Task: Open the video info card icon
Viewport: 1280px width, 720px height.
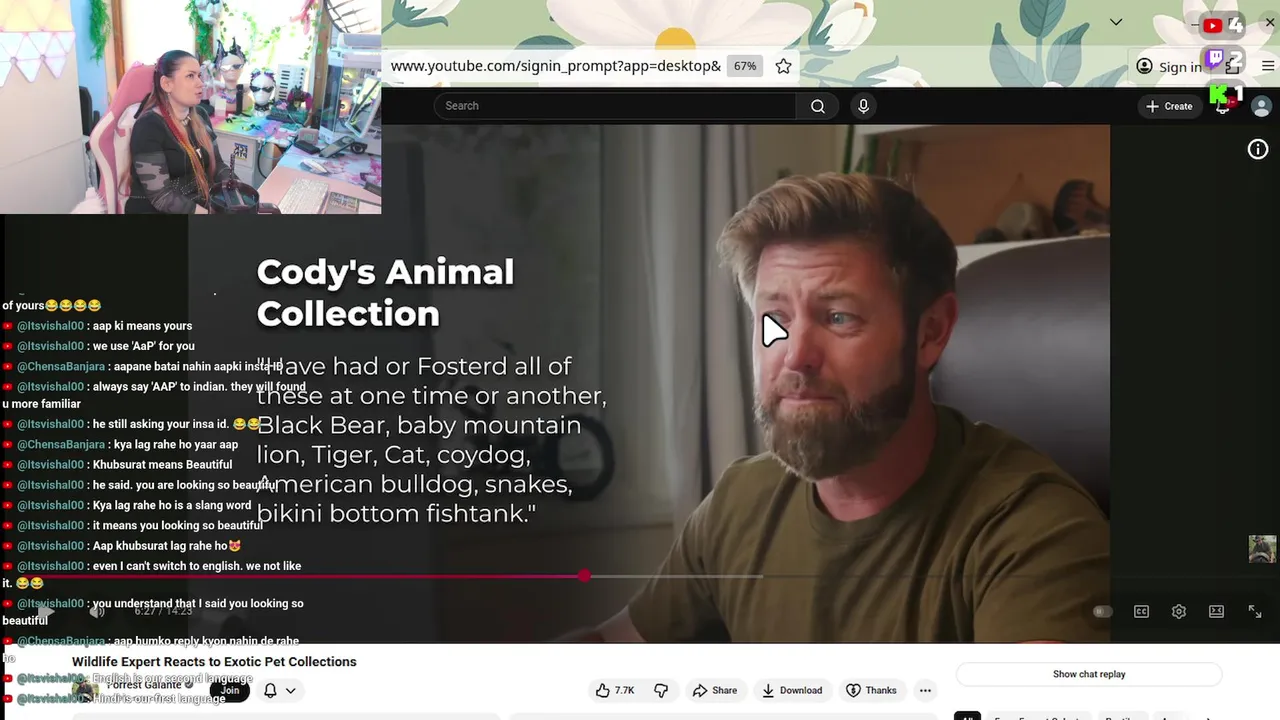Action: pyautogui.click(x=1258, y=149)
